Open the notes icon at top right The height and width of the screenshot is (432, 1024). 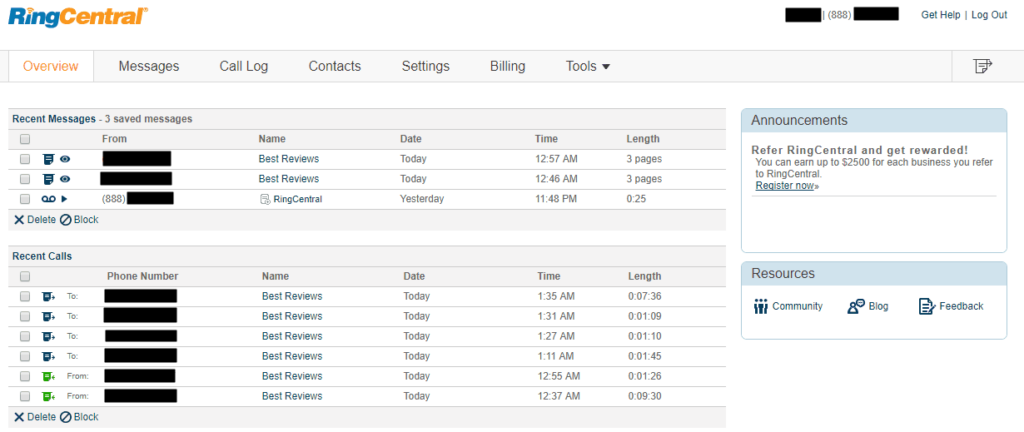point(983,66)
